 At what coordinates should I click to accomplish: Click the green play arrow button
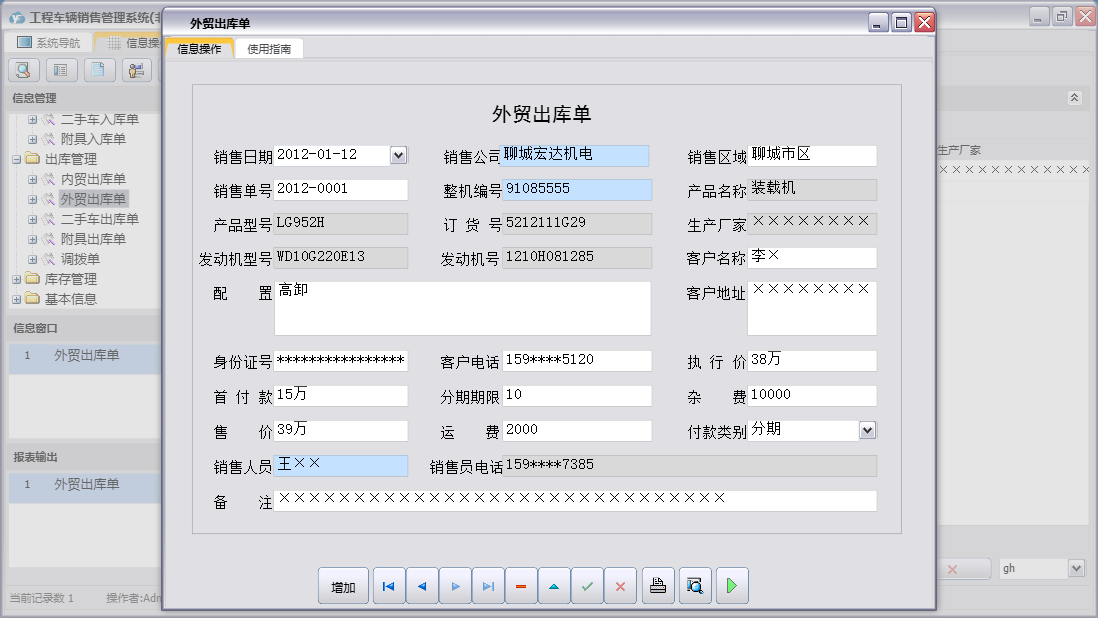tap(732, 587)
